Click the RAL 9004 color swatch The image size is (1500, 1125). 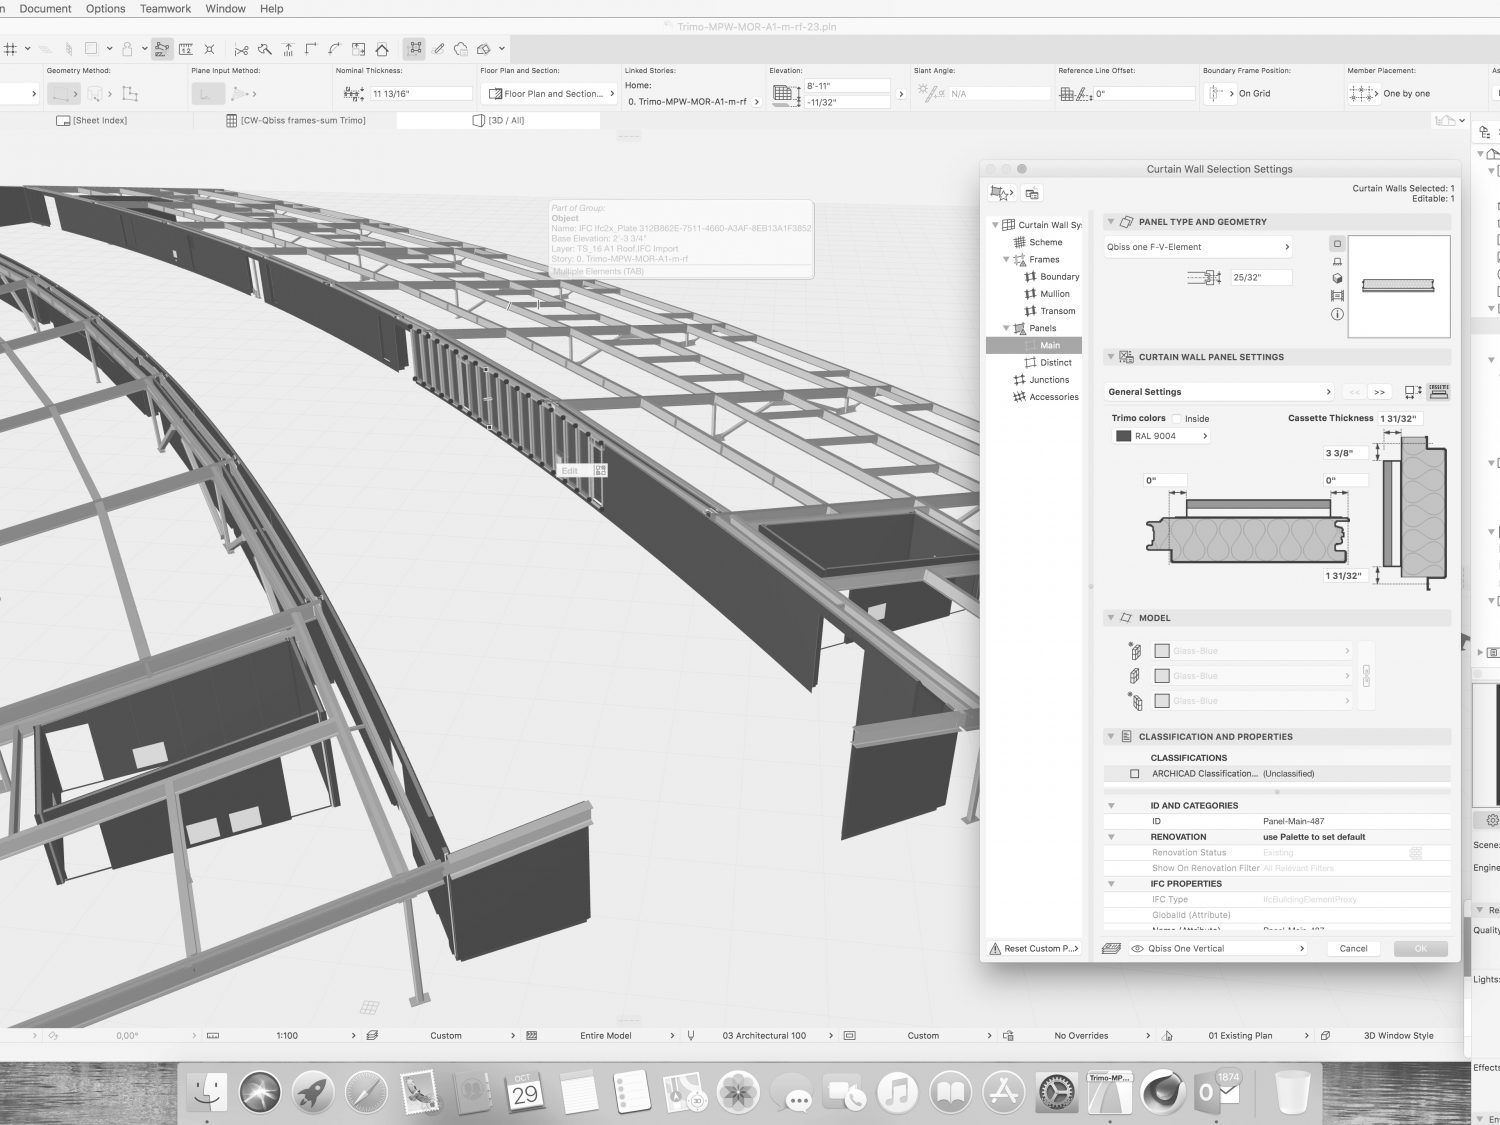pyautogui.click(x=1123, y=436)
